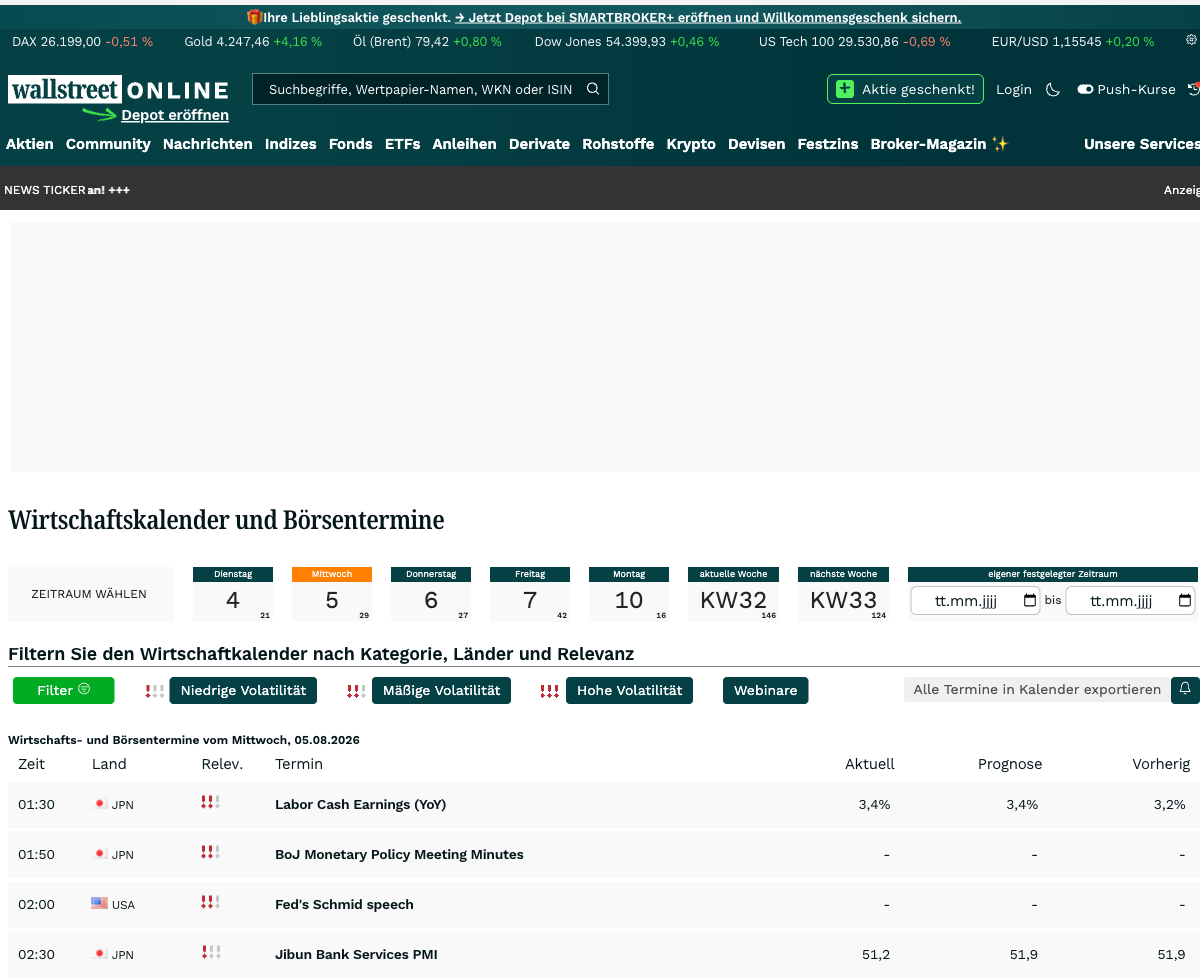
Task: Select Freitag 7 date tab
Action: click(x=530, y=594)
